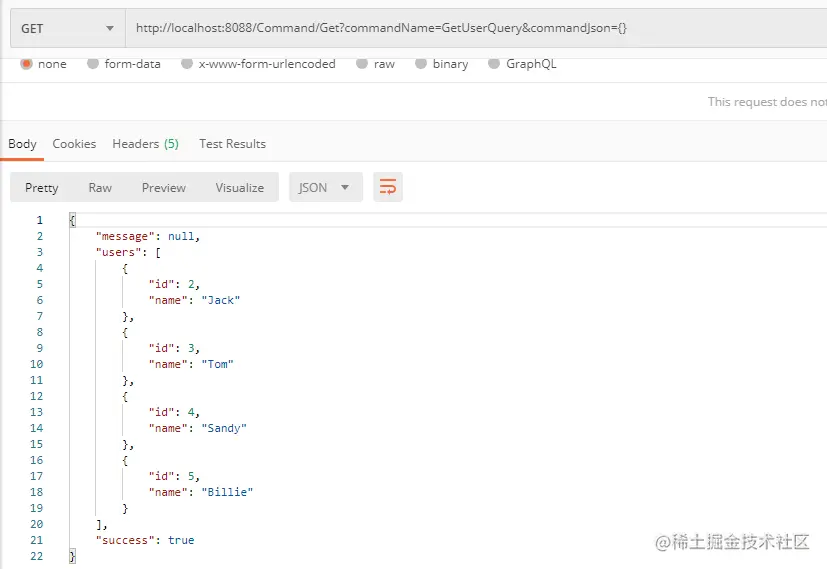Image resolution: width=827 pixels, height=569 pixels.
Task: Click line number 1 in the gutter
Action: click(x=40, y=220)
